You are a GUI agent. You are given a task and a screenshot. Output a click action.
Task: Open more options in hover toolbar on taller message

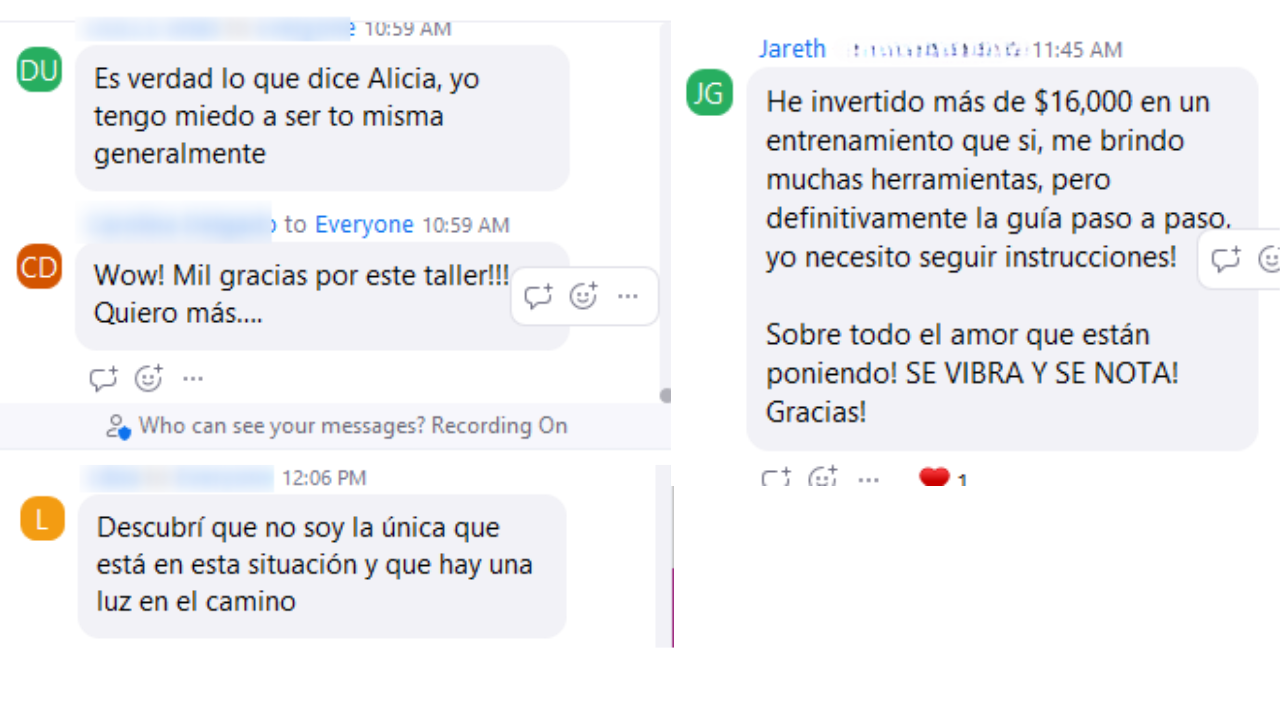[x=628, y=296]
